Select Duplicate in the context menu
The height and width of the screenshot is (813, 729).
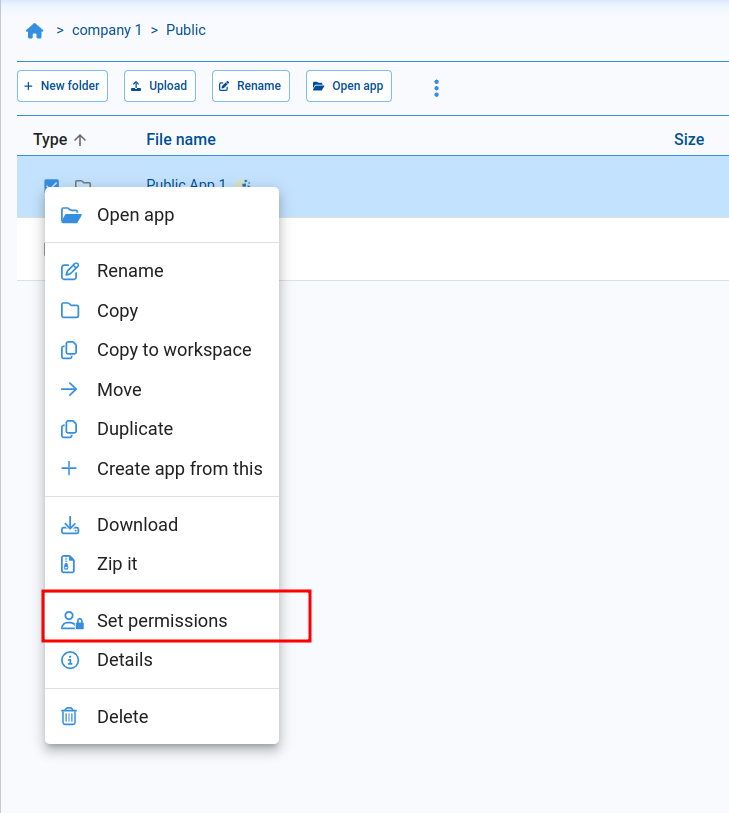tap(135, 429)
